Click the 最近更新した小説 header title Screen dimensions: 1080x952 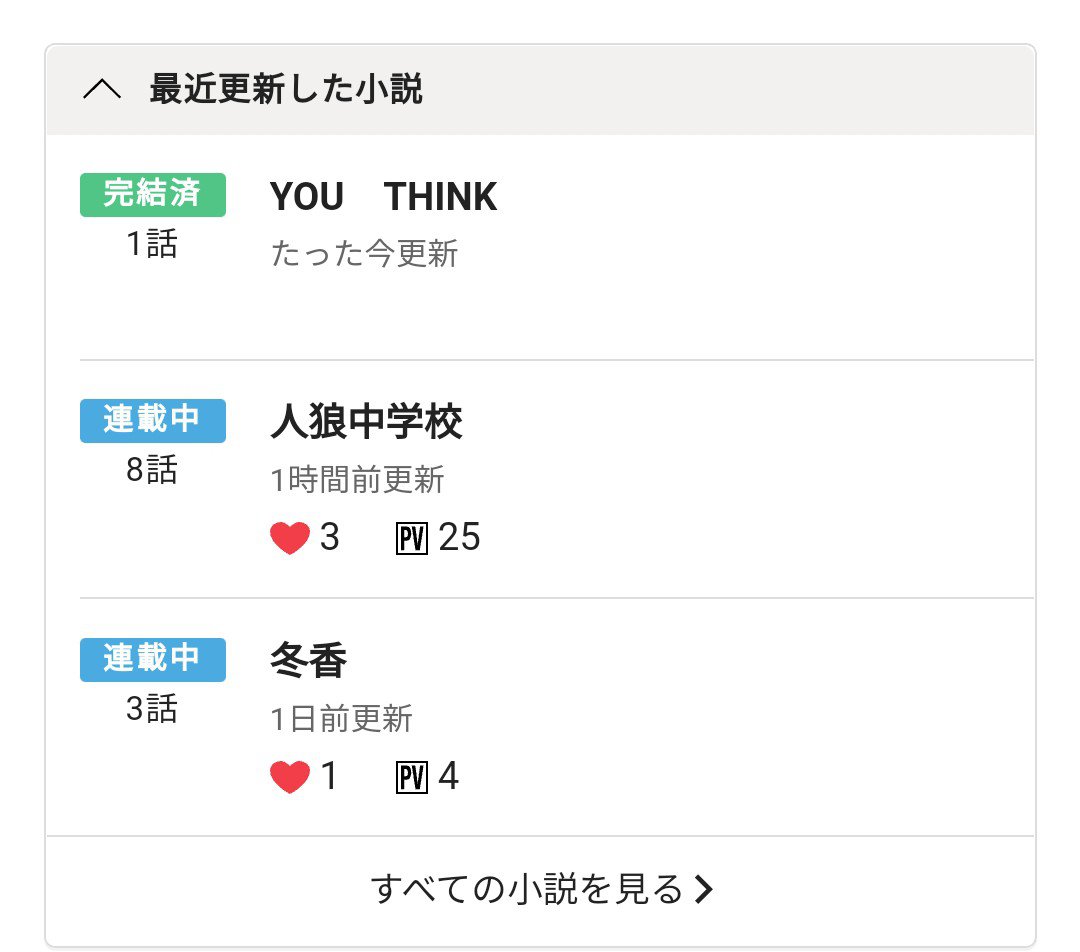tap(286, 90)
